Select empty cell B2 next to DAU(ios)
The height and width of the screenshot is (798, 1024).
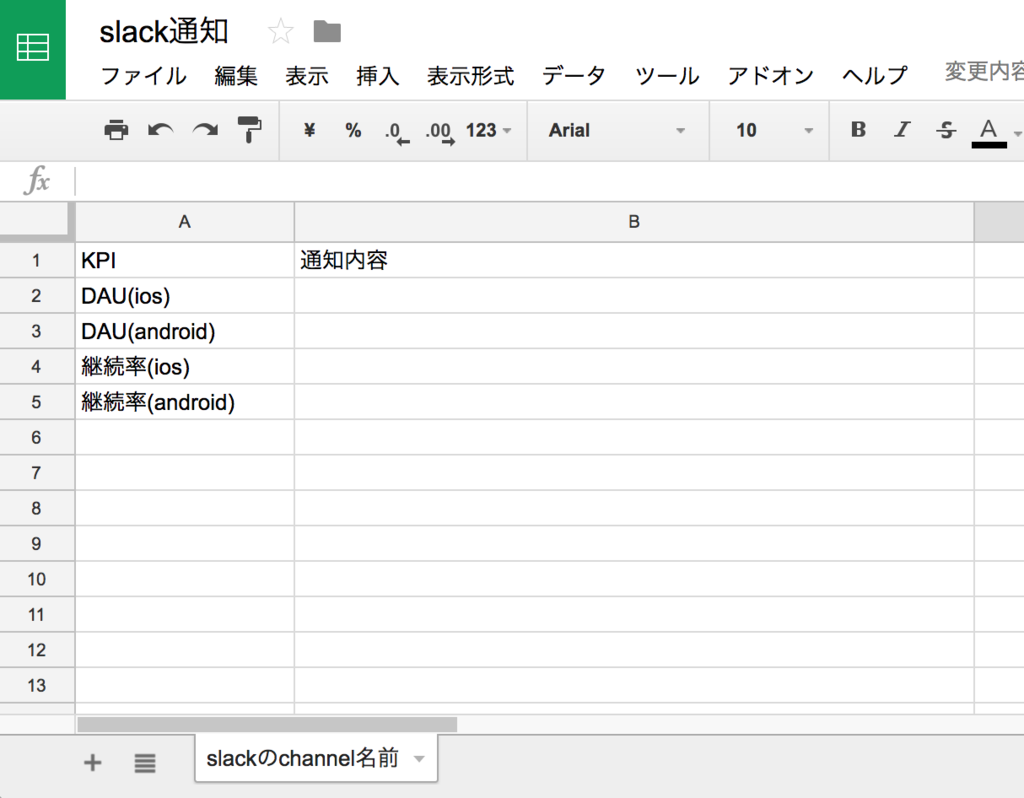pos(634,296)
